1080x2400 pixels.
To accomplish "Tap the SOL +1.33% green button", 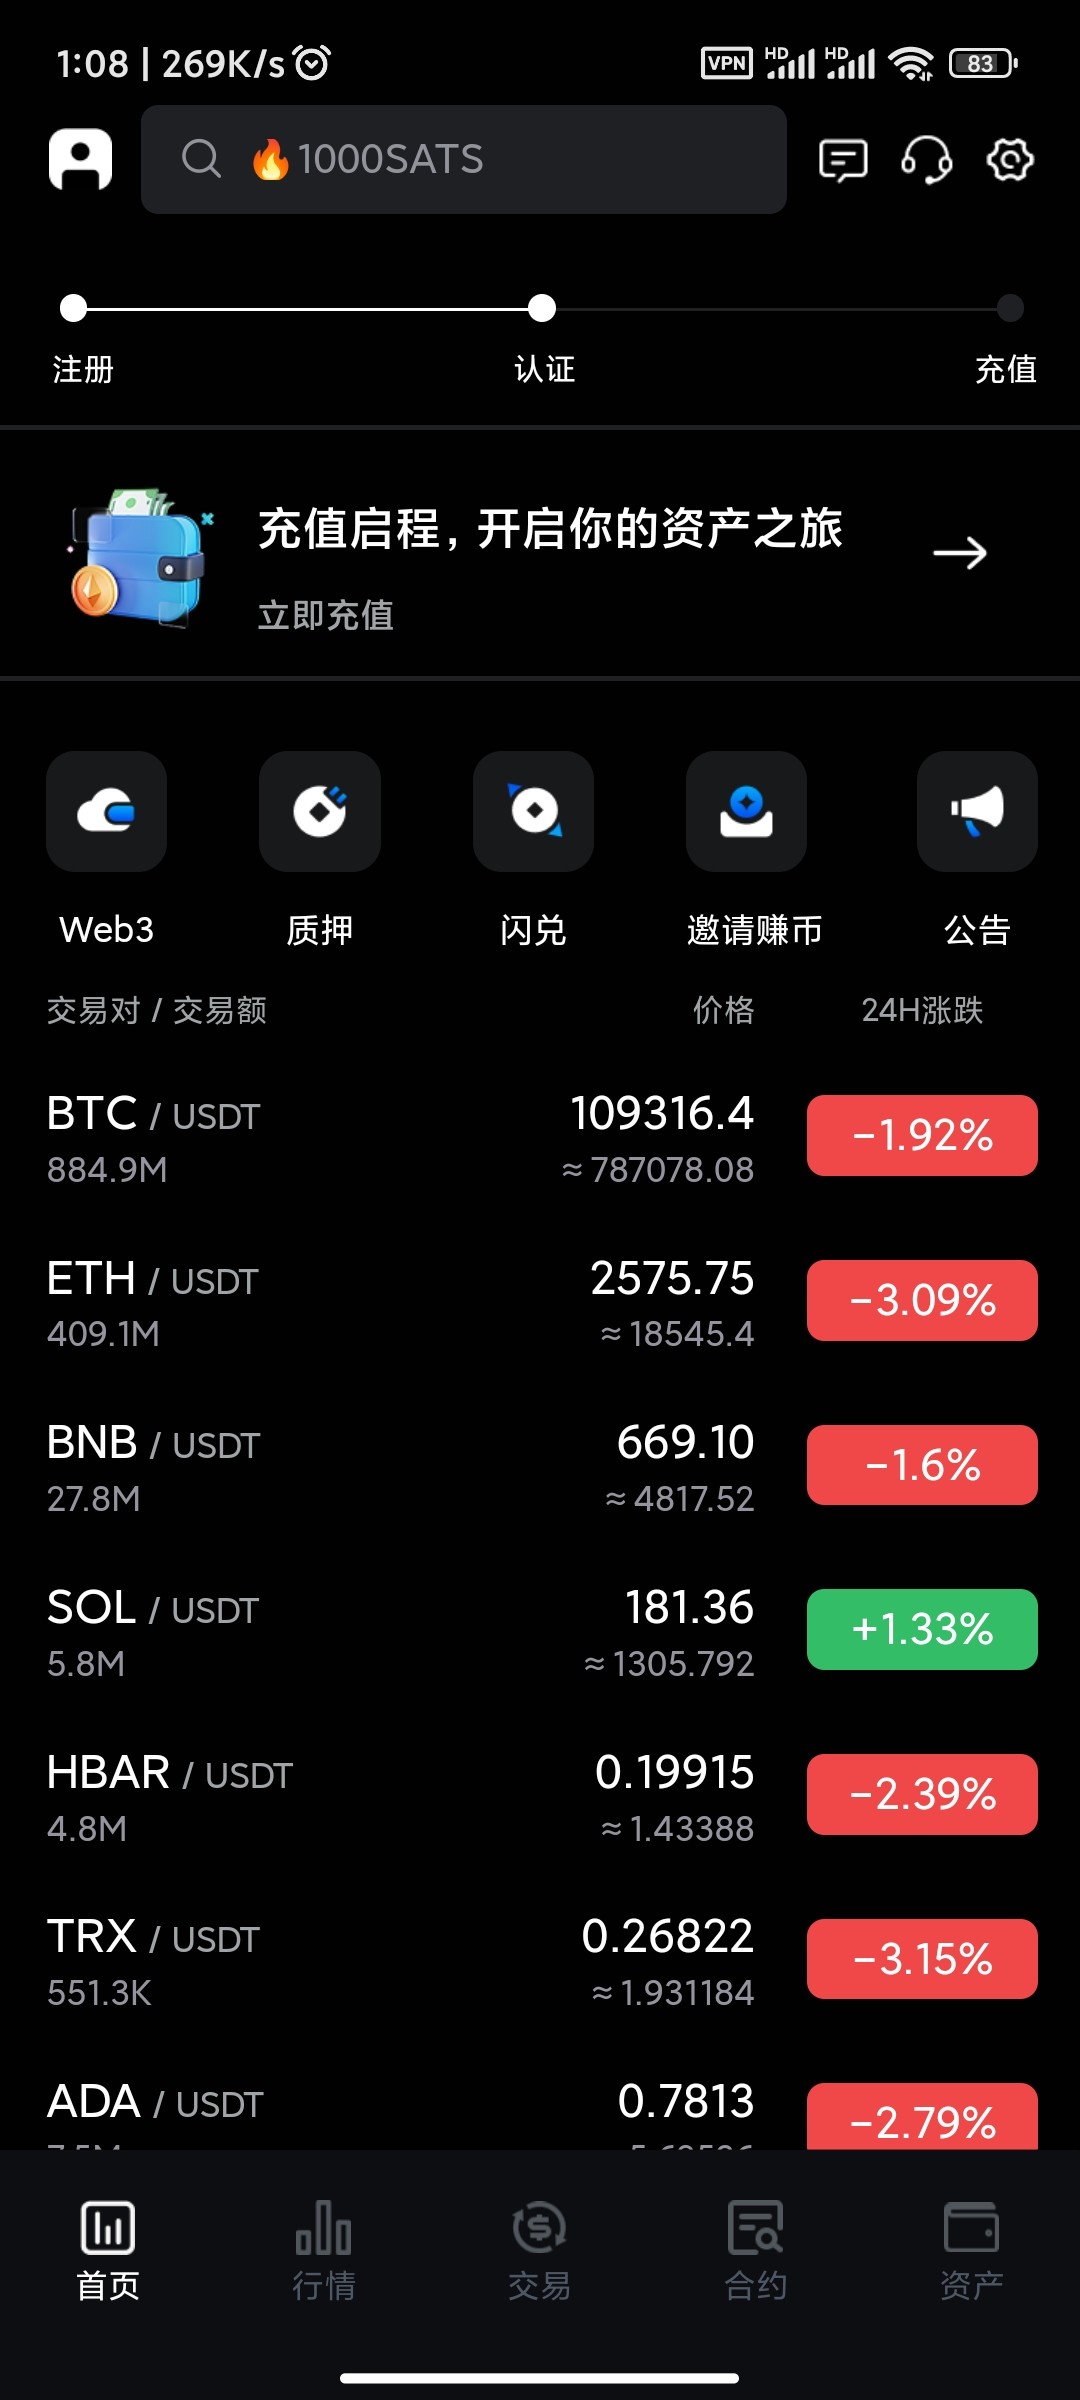I will pos(922,1629).
